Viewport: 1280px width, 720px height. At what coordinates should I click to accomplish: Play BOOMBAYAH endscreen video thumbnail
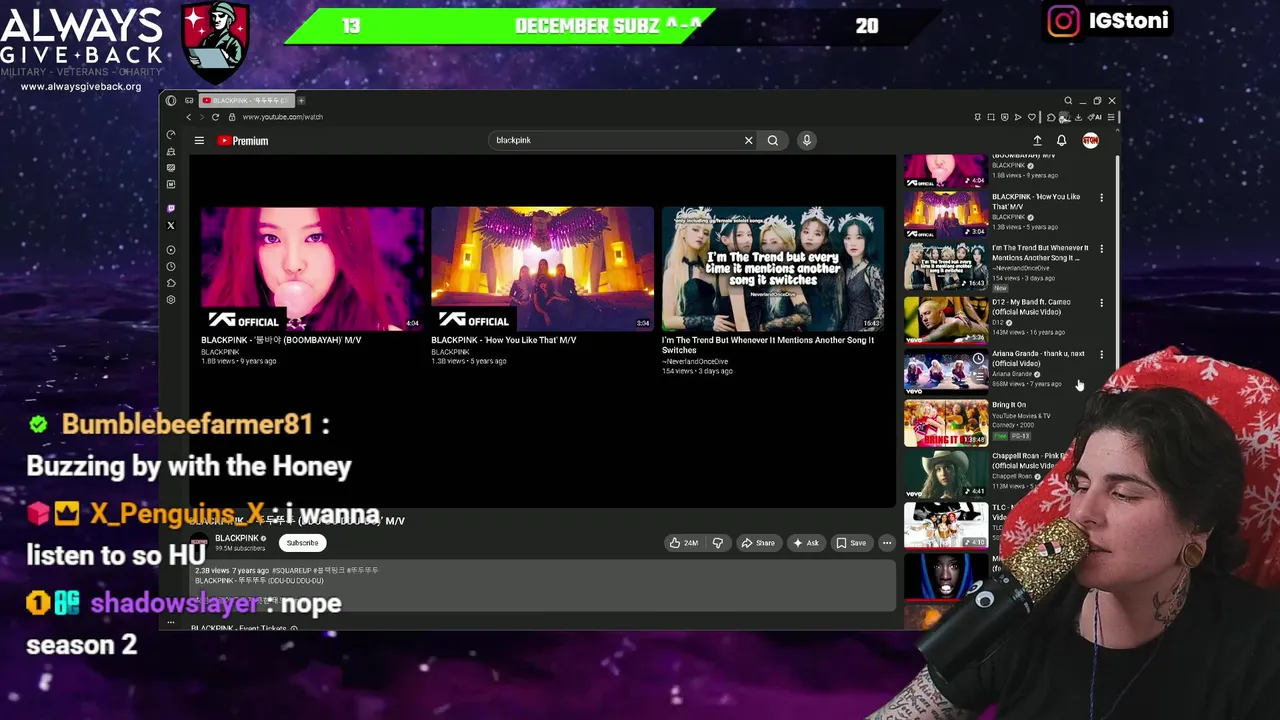coord(312,268)
